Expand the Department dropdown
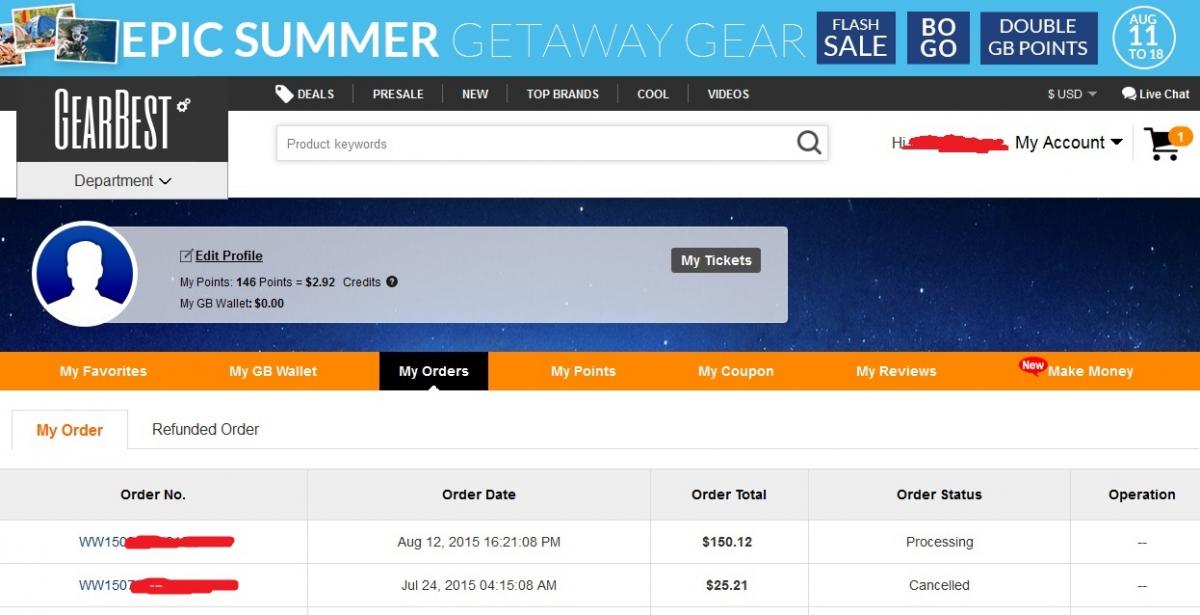The width and height of the screenshot is (1200, 615). click(x=122, y=181)
